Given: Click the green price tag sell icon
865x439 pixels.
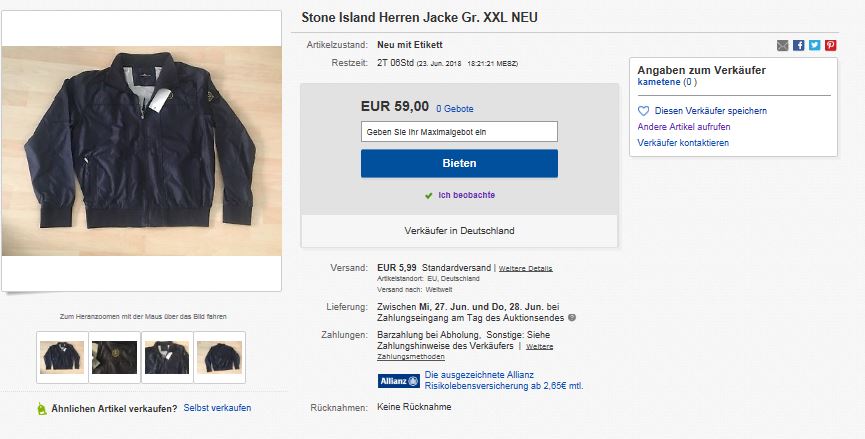Looking at the screenshot, I should point(41,409).
